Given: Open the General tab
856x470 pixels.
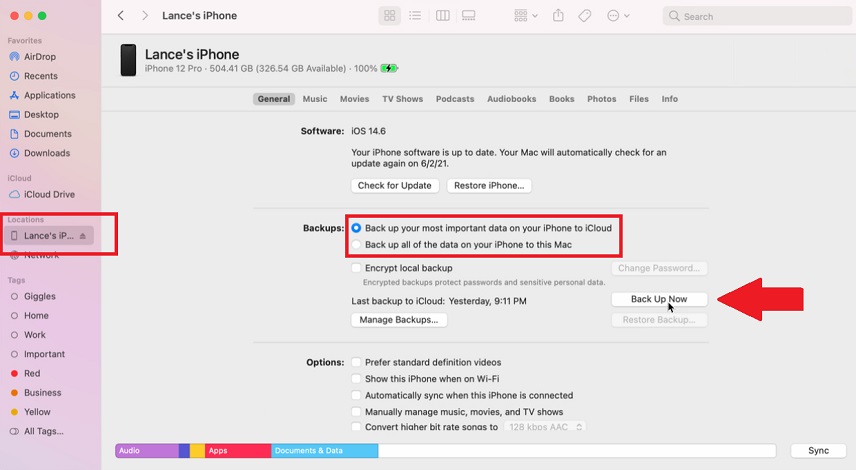Looking at the screenshot, I should [x=274, y=99].
